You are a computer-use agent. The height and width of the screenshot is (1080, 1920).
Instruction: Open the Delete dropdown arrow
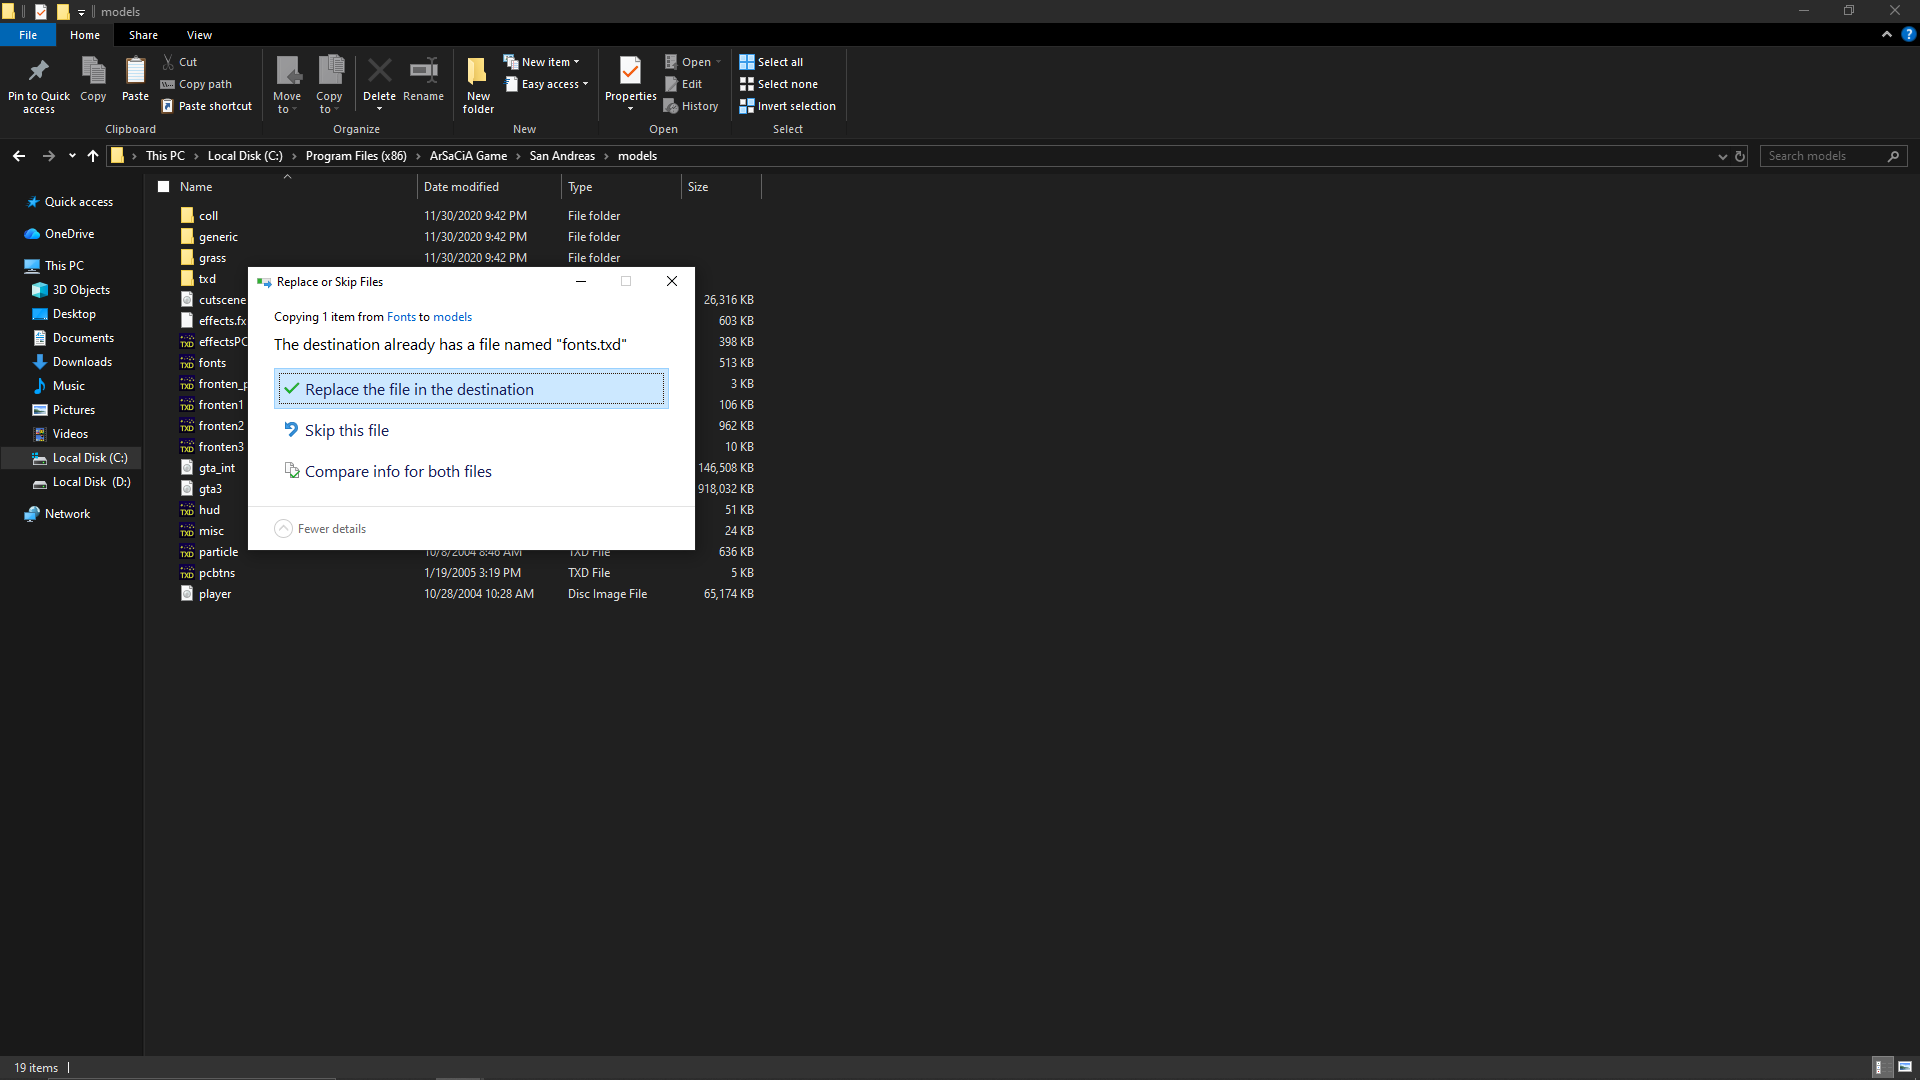[379, 109]
